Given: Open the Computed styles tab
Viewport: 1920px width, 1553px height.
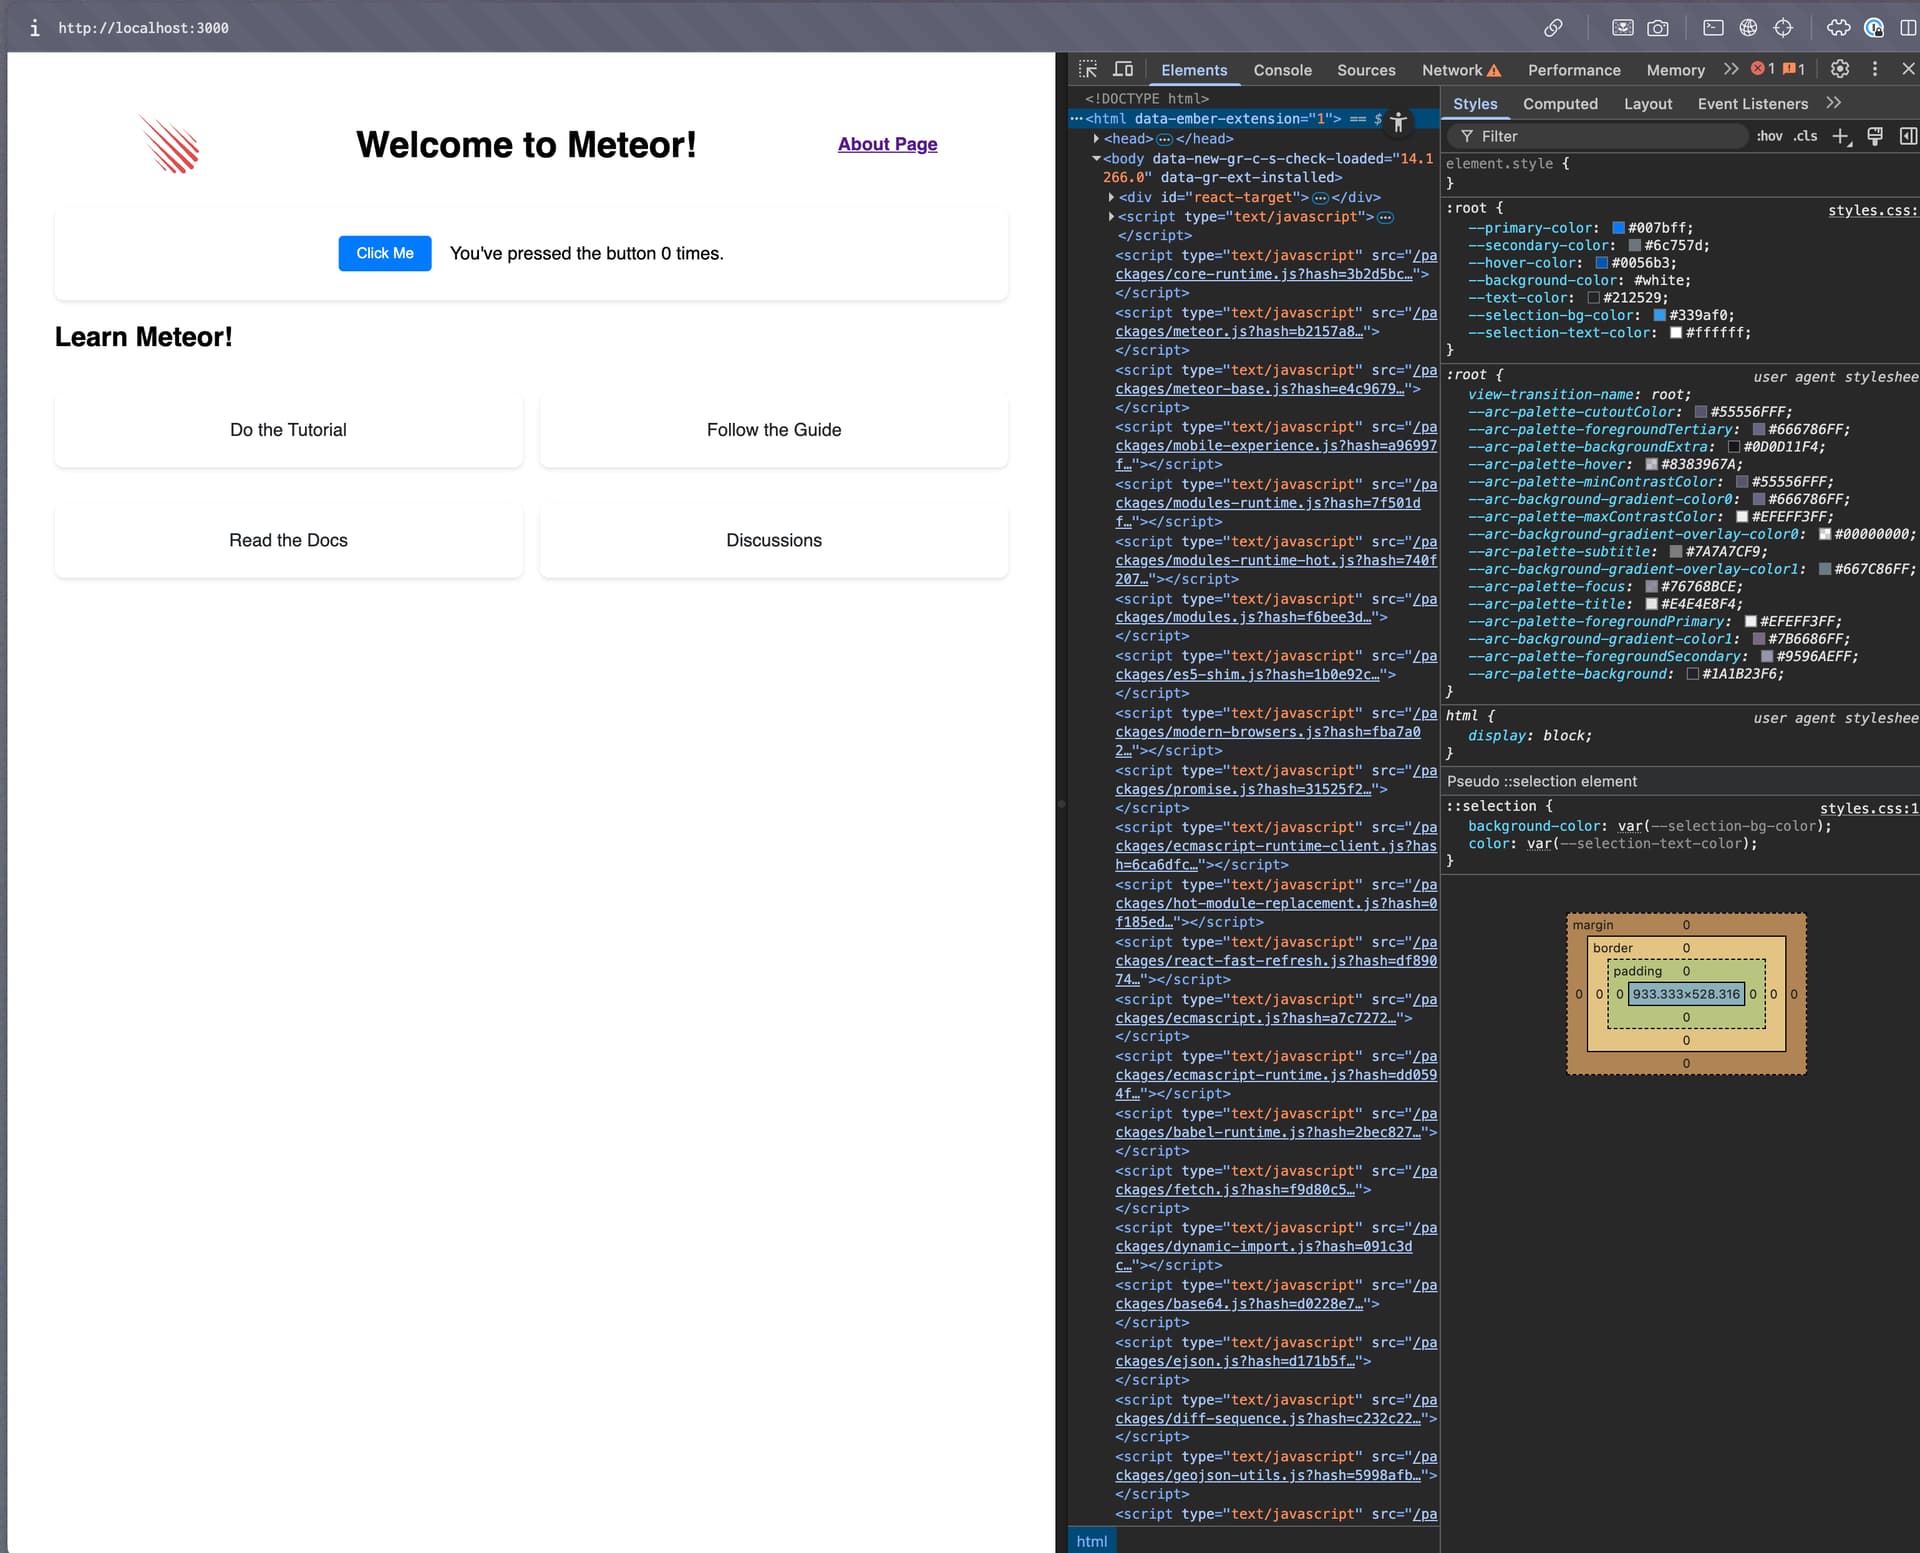Looking at the screenshot, I should [x=1559, y=104].
